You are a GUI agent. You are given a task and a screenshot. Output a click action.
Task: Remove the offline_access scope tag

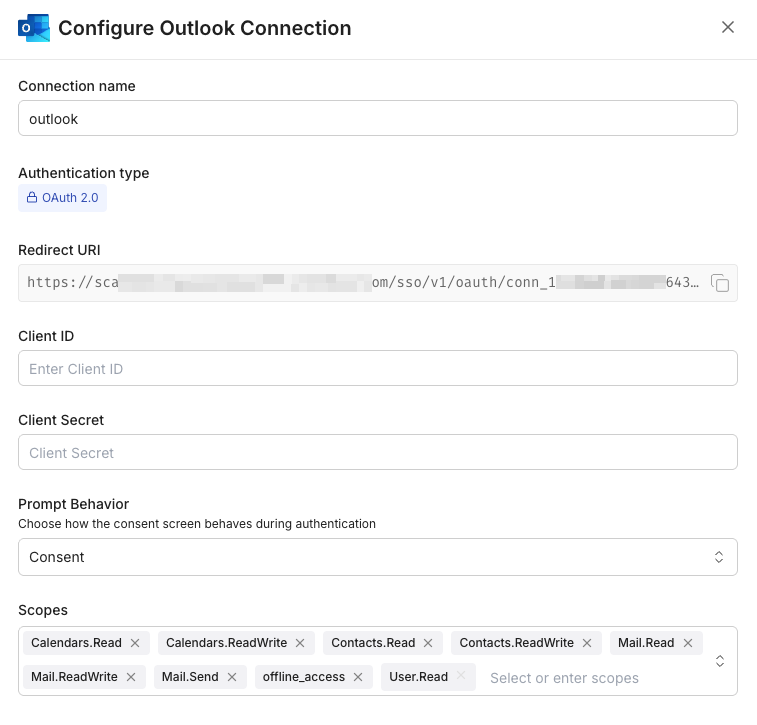pos(358,677)
